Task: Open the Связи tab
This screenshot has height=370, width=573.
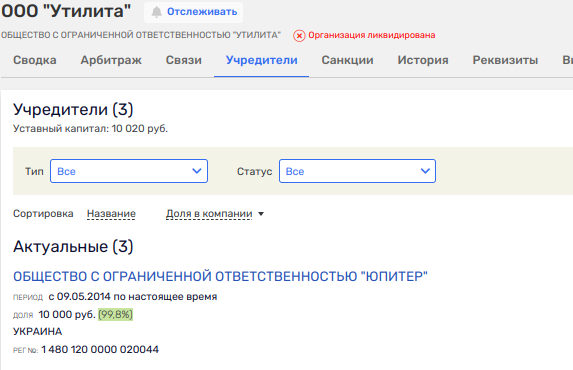Action: point(184,60)
